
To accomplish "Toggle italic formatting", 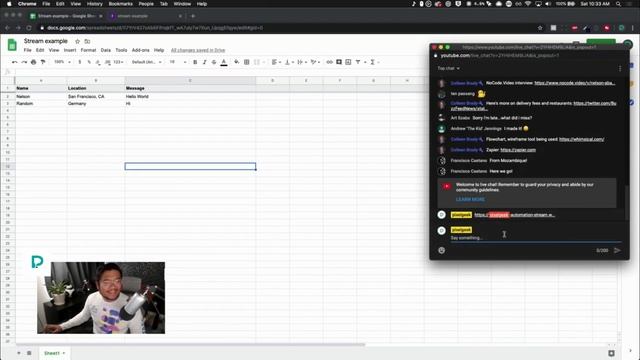I will click(x=204, y=62).
